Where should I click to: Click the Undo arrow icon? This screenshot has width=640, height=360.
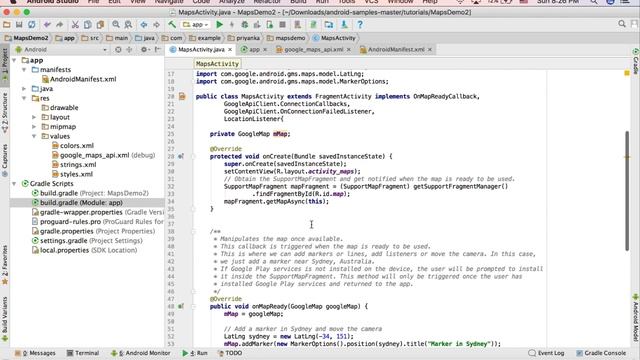[x=47, y=25]
